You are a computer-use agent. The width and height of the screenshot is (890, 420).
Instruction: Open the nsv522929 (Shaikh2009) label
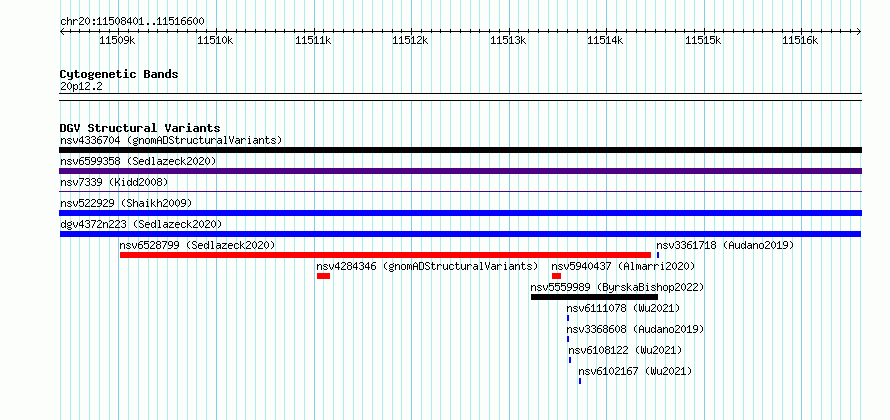click(126, 203)
